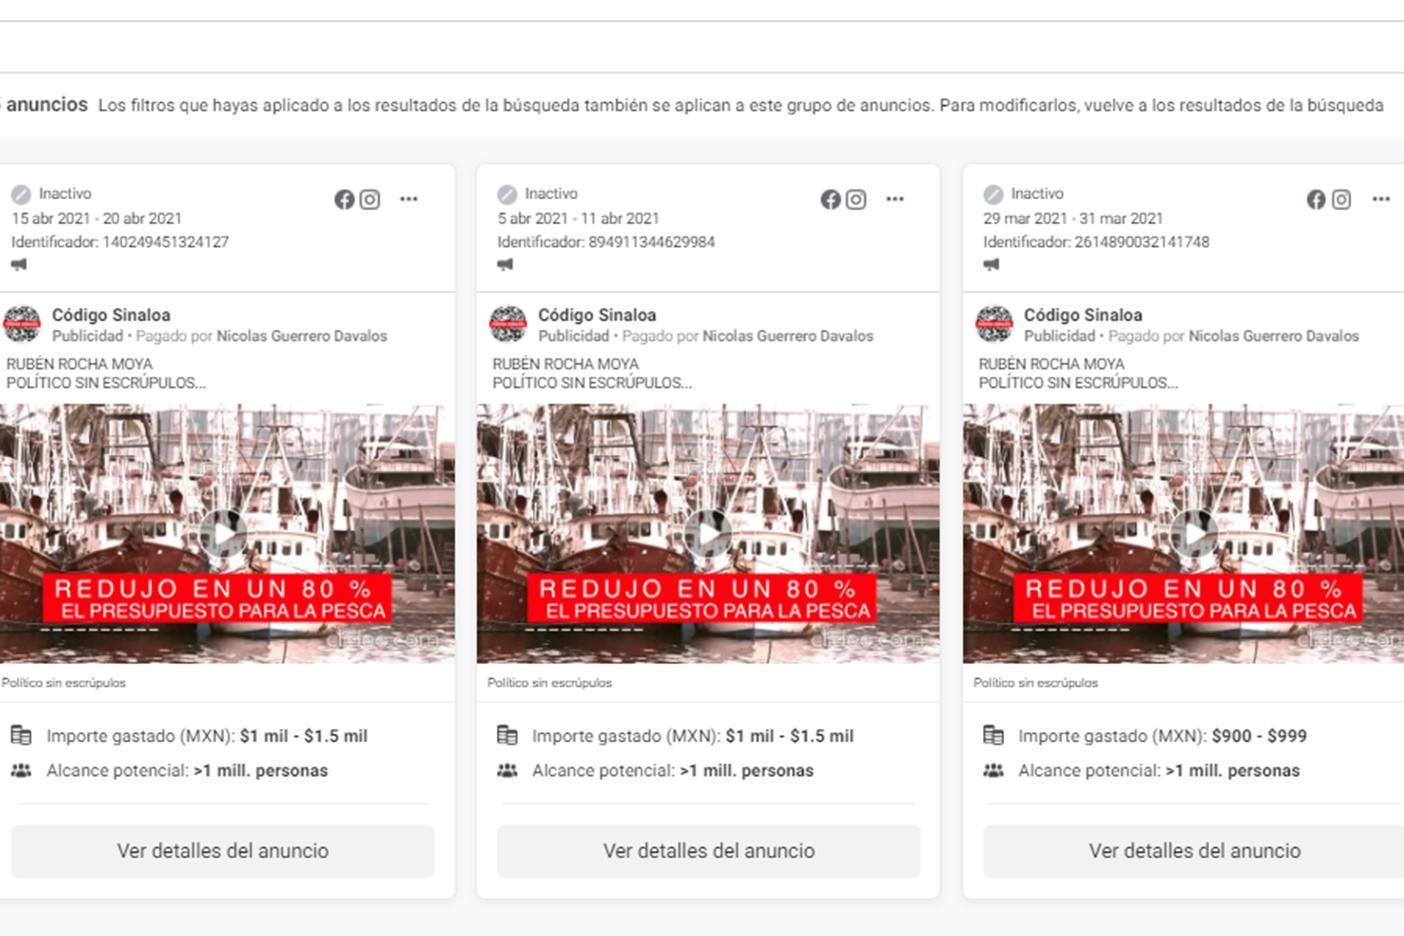Play the video on the third ad card
This screenshot has width=1404, height=936.
pos(1194,533)
